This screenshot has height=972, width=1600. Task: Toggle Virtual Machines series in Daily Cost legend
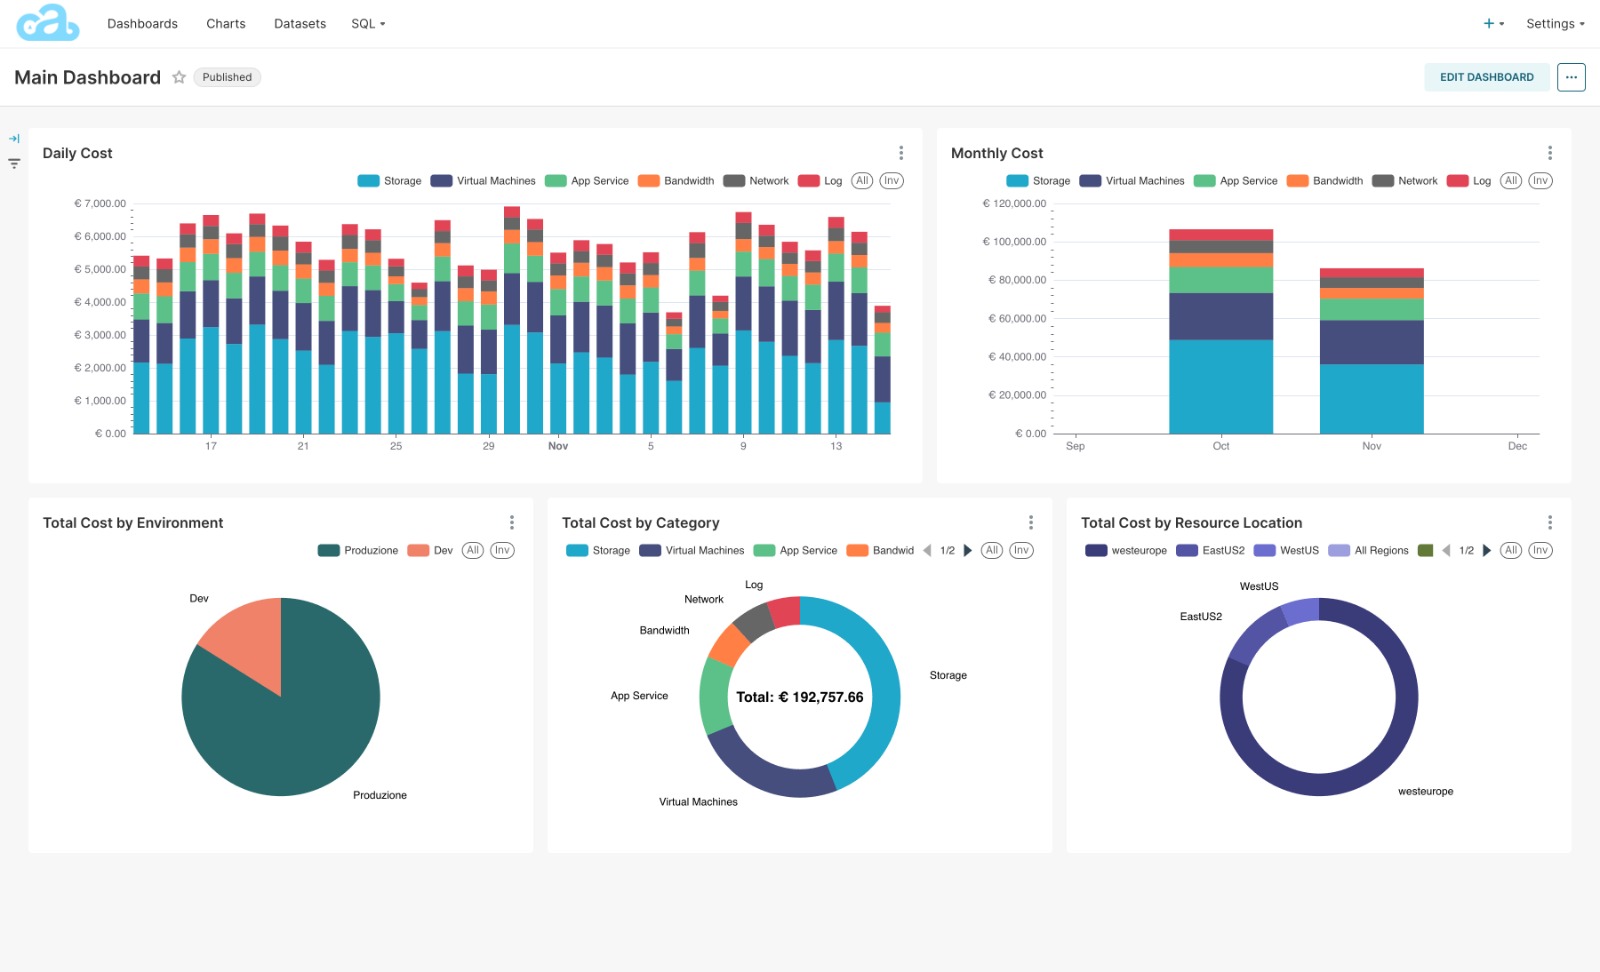tap(484, 181)
